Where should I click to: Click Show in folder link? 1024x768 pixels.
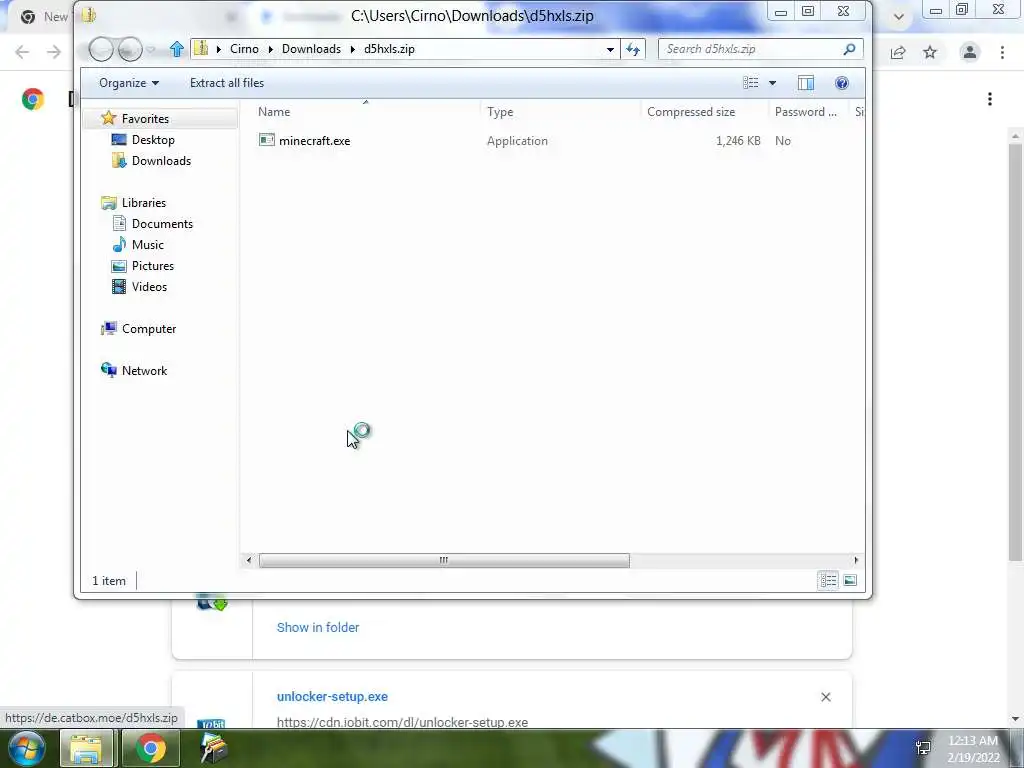[318, 627]
